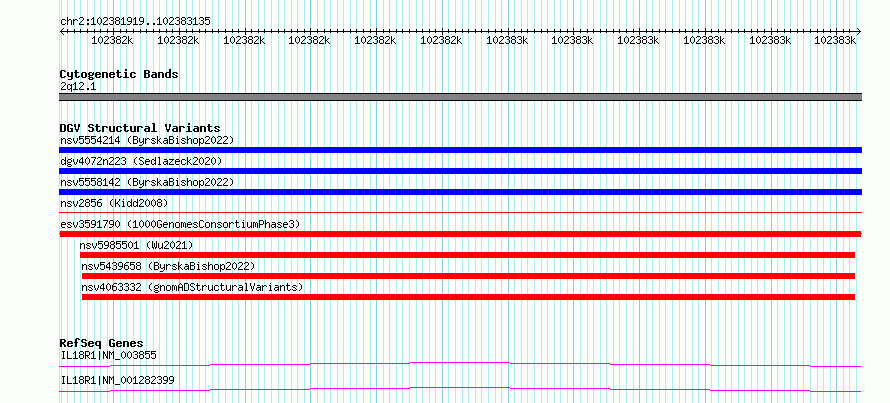Select the thin red line for nsv2856
Viewport: 890px width, 403px height.
(x=460, y=212)
